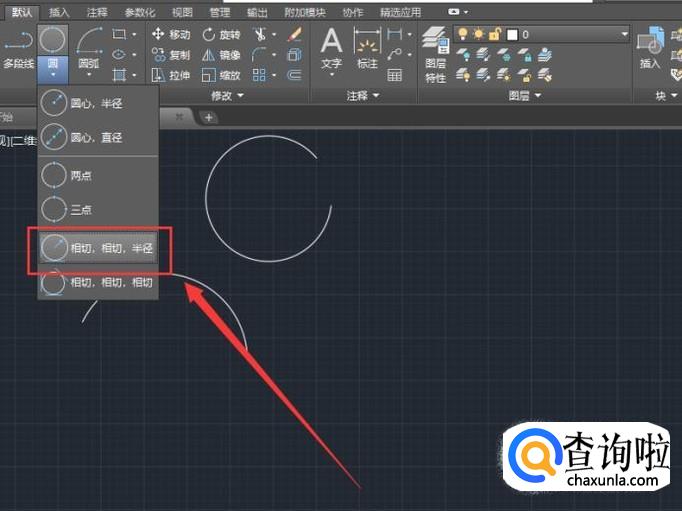The image size is (682, 511).
Task: Switch to Annotate (注释) ribbon tab
Action: coord(97,12)
